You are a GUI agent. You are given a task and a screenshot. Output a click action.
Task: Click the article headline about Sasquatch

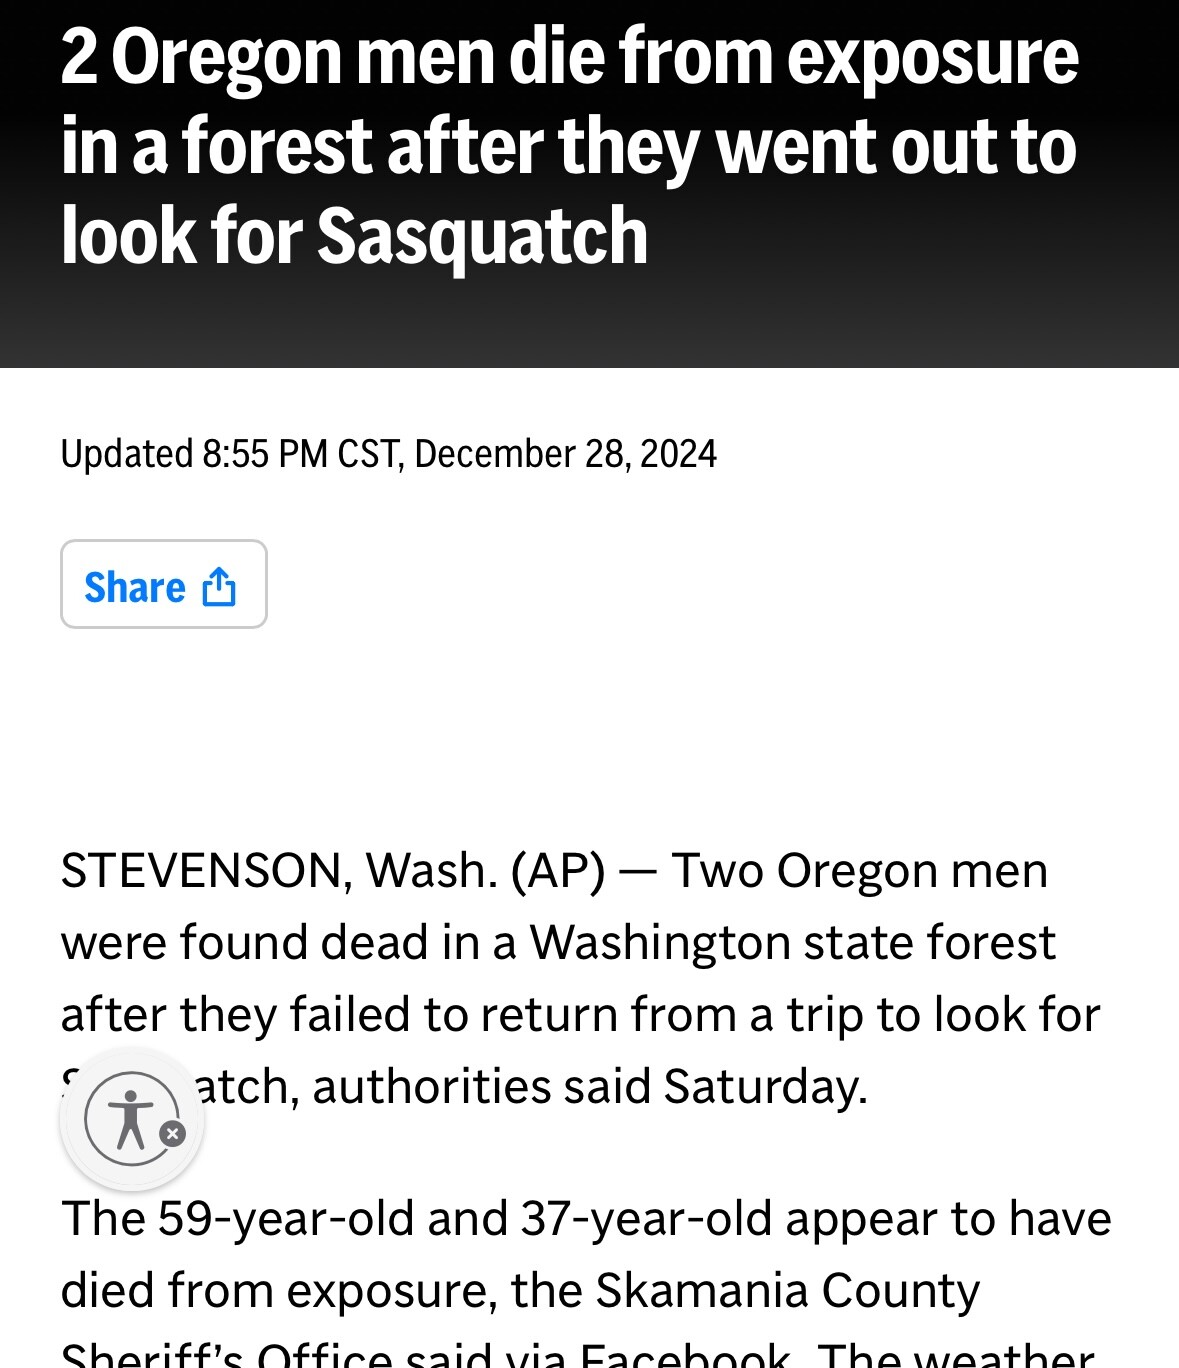coord(570,146)
